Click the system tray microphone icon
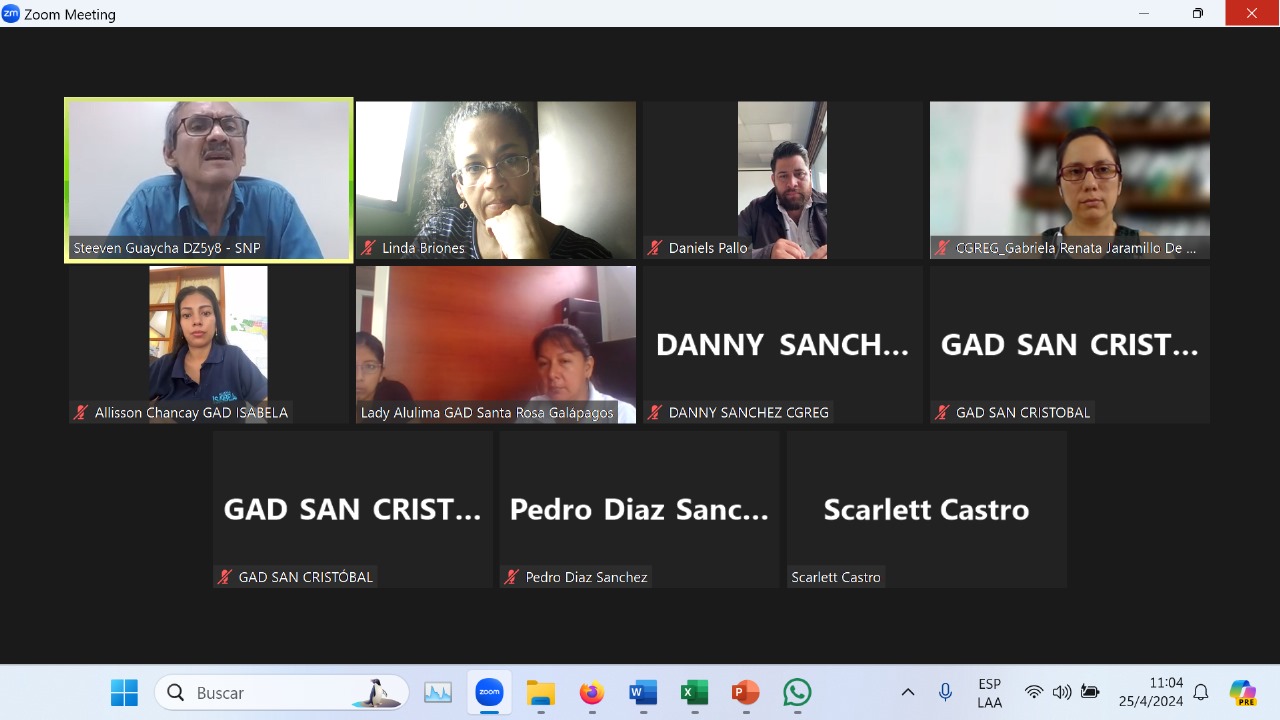 coord(945,692)
